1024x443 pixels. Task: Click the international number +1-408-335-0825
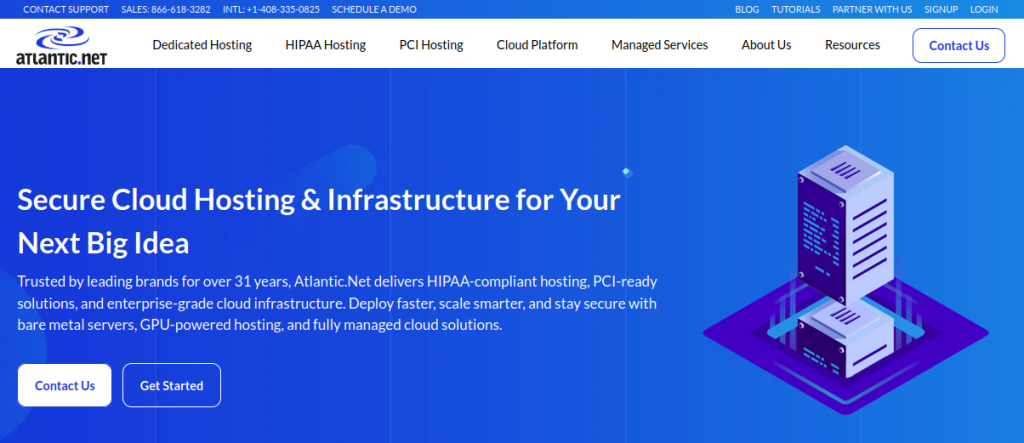[x=271, y=9]
